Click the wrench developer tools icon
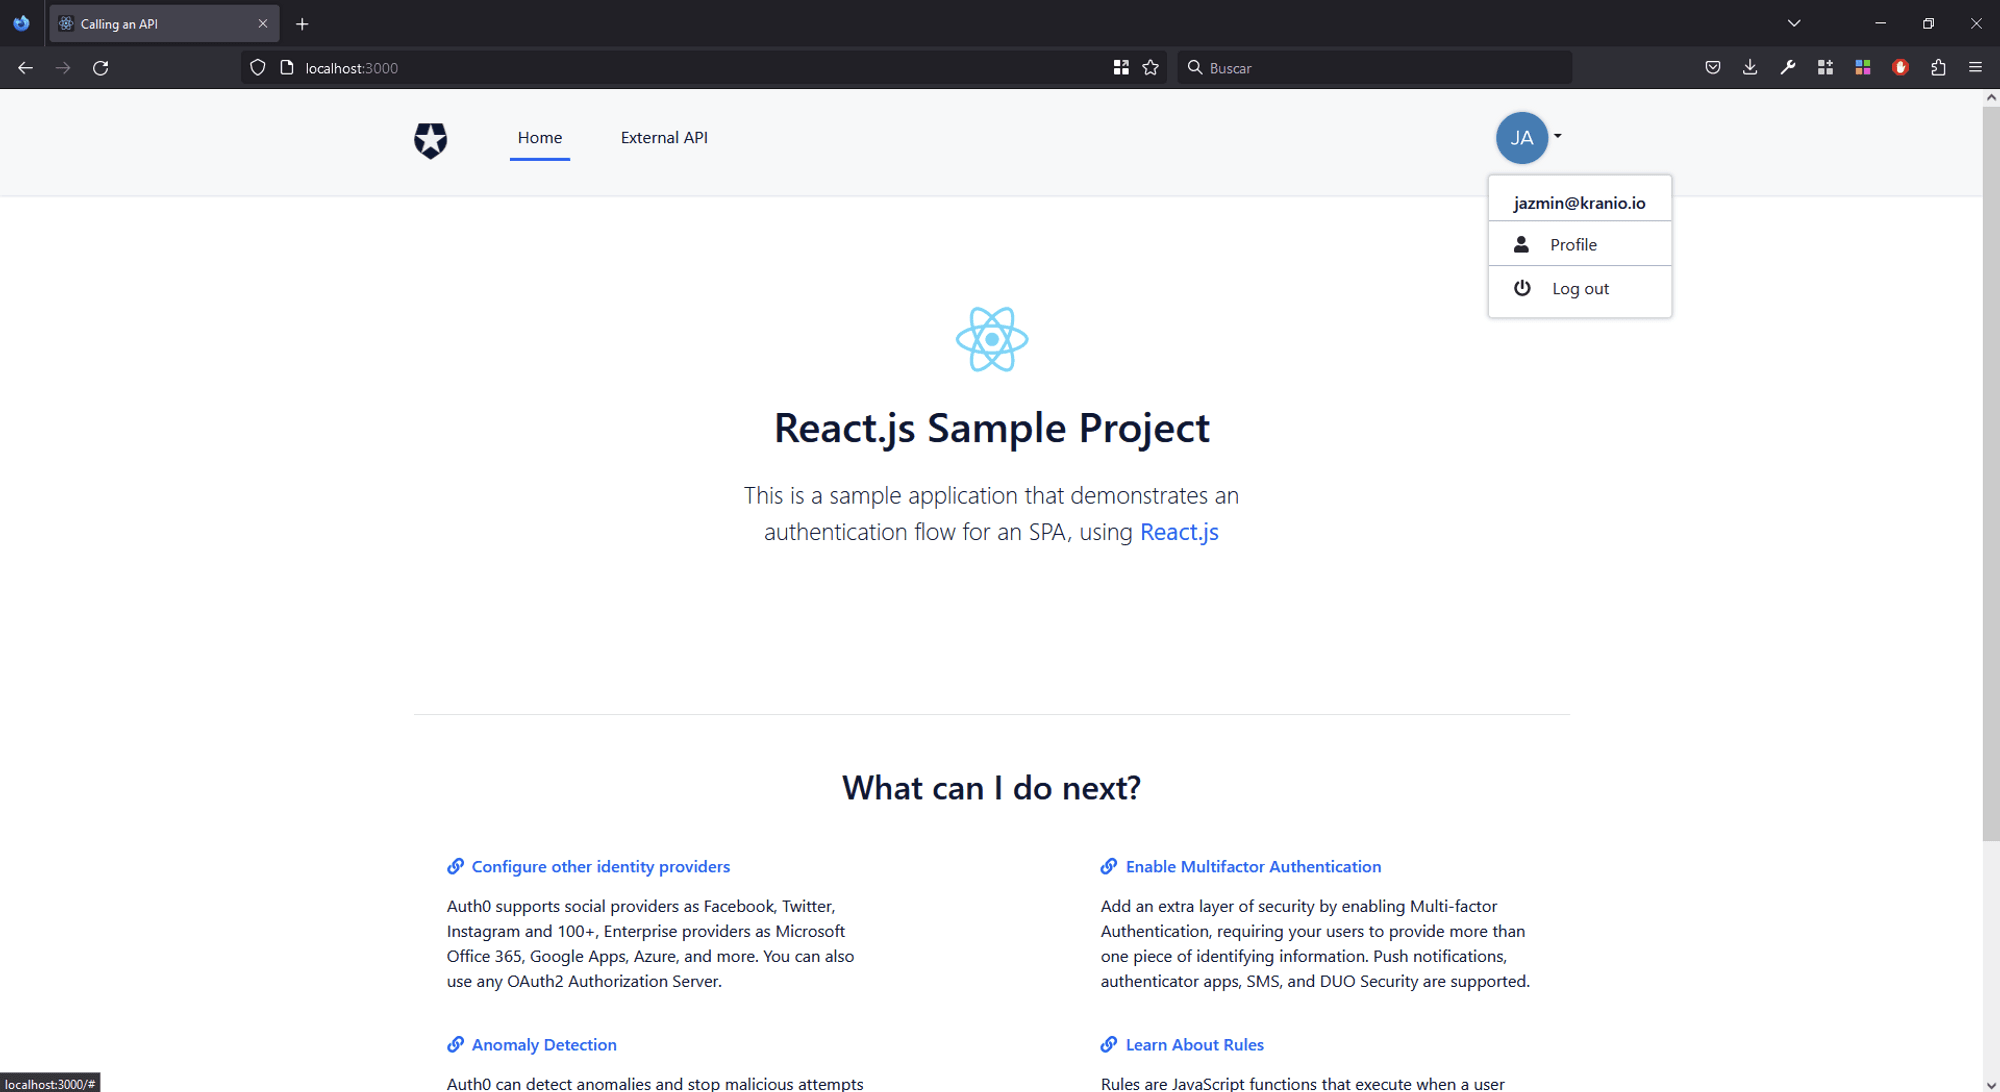Image resolution: width=2000 pixels, height=1092 pixels. [1787, 68]
